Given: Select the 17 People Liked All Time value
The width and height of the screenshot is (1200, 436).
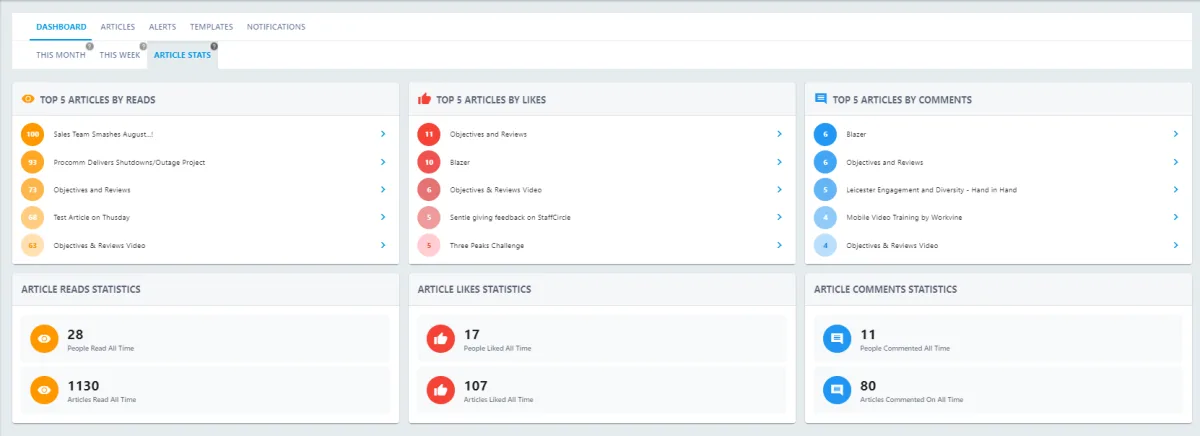Looking at the screenshot, I should [x=472, y=334].
